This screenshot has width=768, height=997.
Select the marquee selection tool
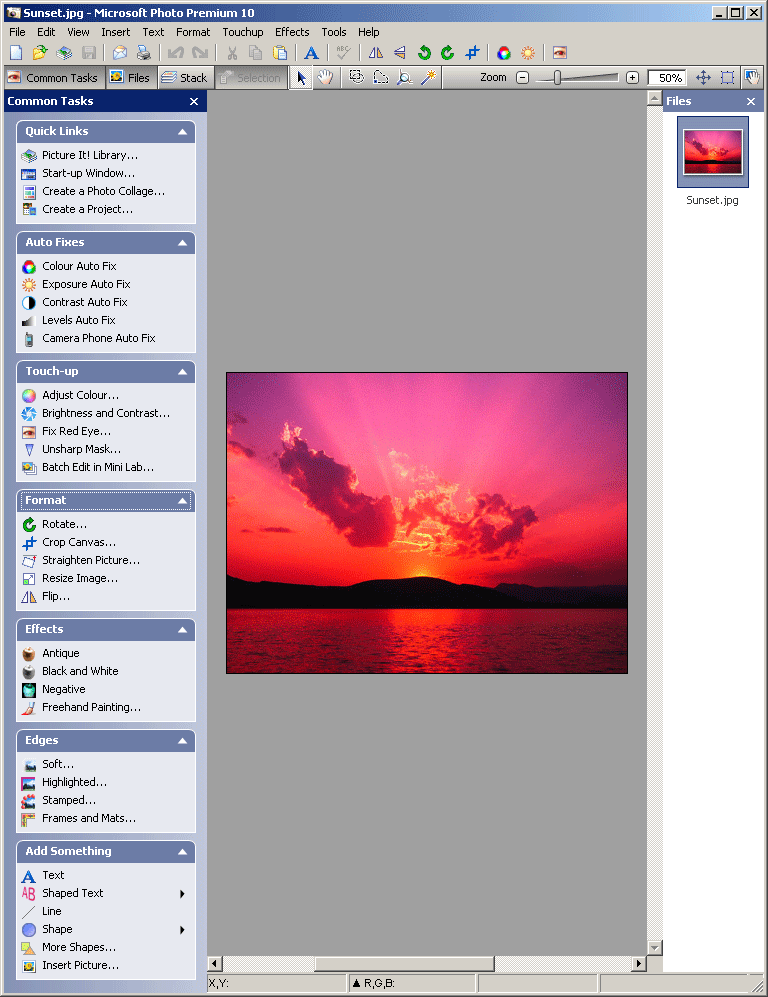pyautogui.click(x=357, y=78)
